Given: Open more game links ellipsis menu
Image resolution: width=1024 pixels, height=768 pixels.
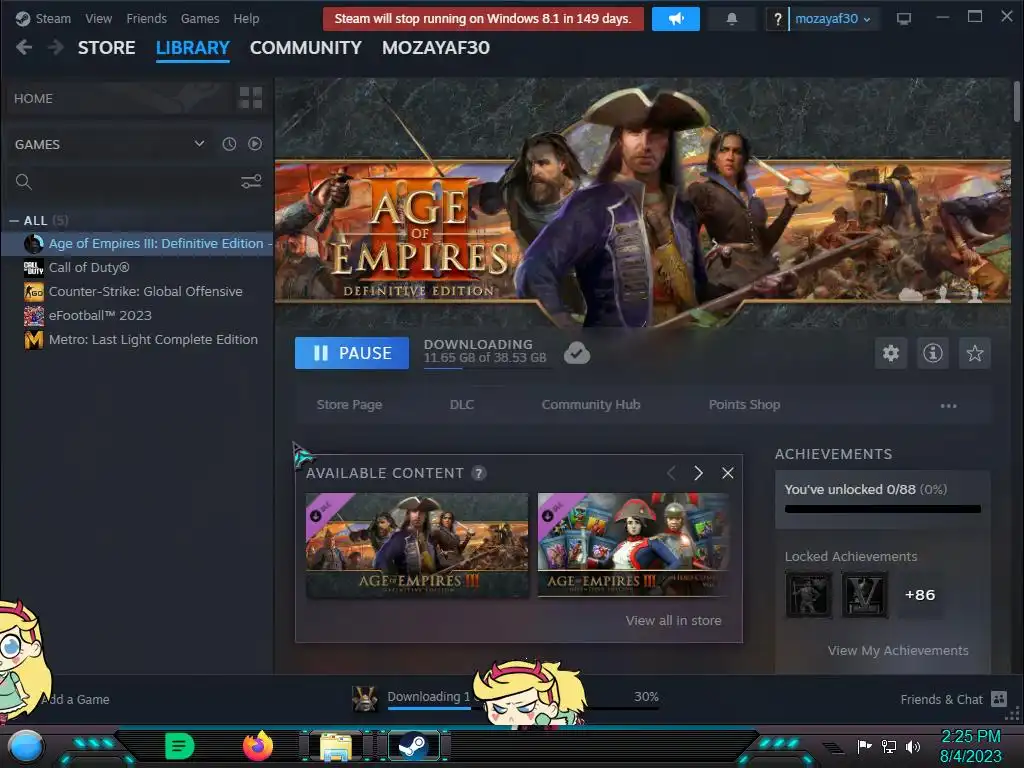Looking at the screenshot, I should (x=948, y=406).
